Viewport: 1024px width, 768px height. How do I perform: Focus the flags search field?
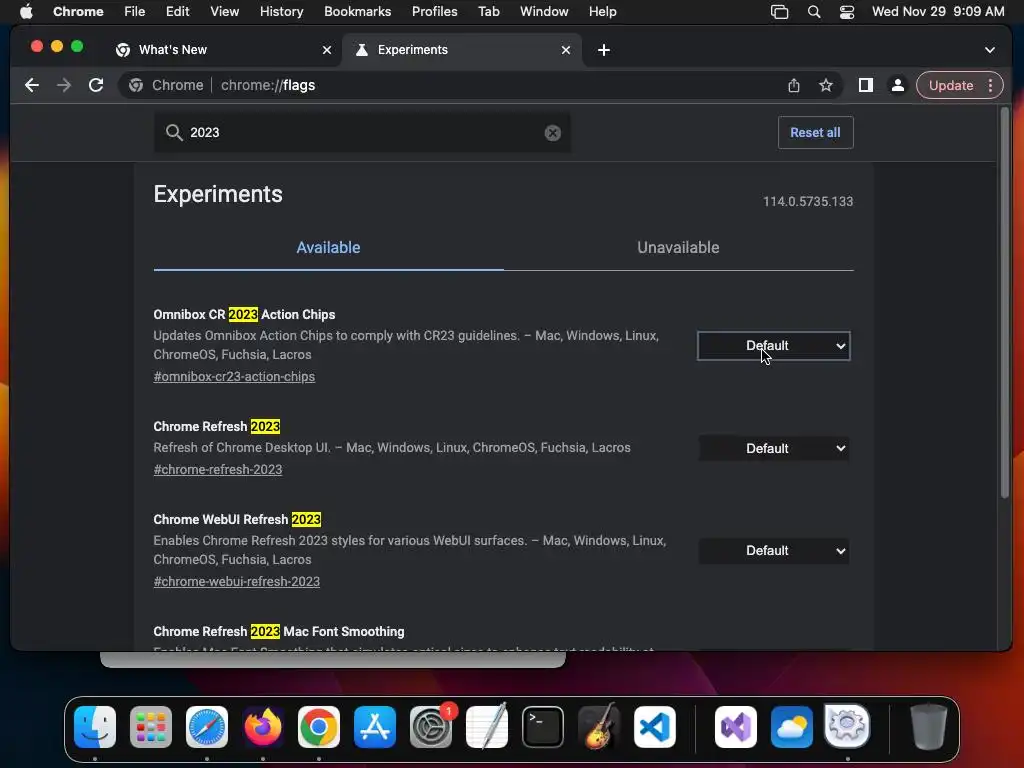pos(362,133)
